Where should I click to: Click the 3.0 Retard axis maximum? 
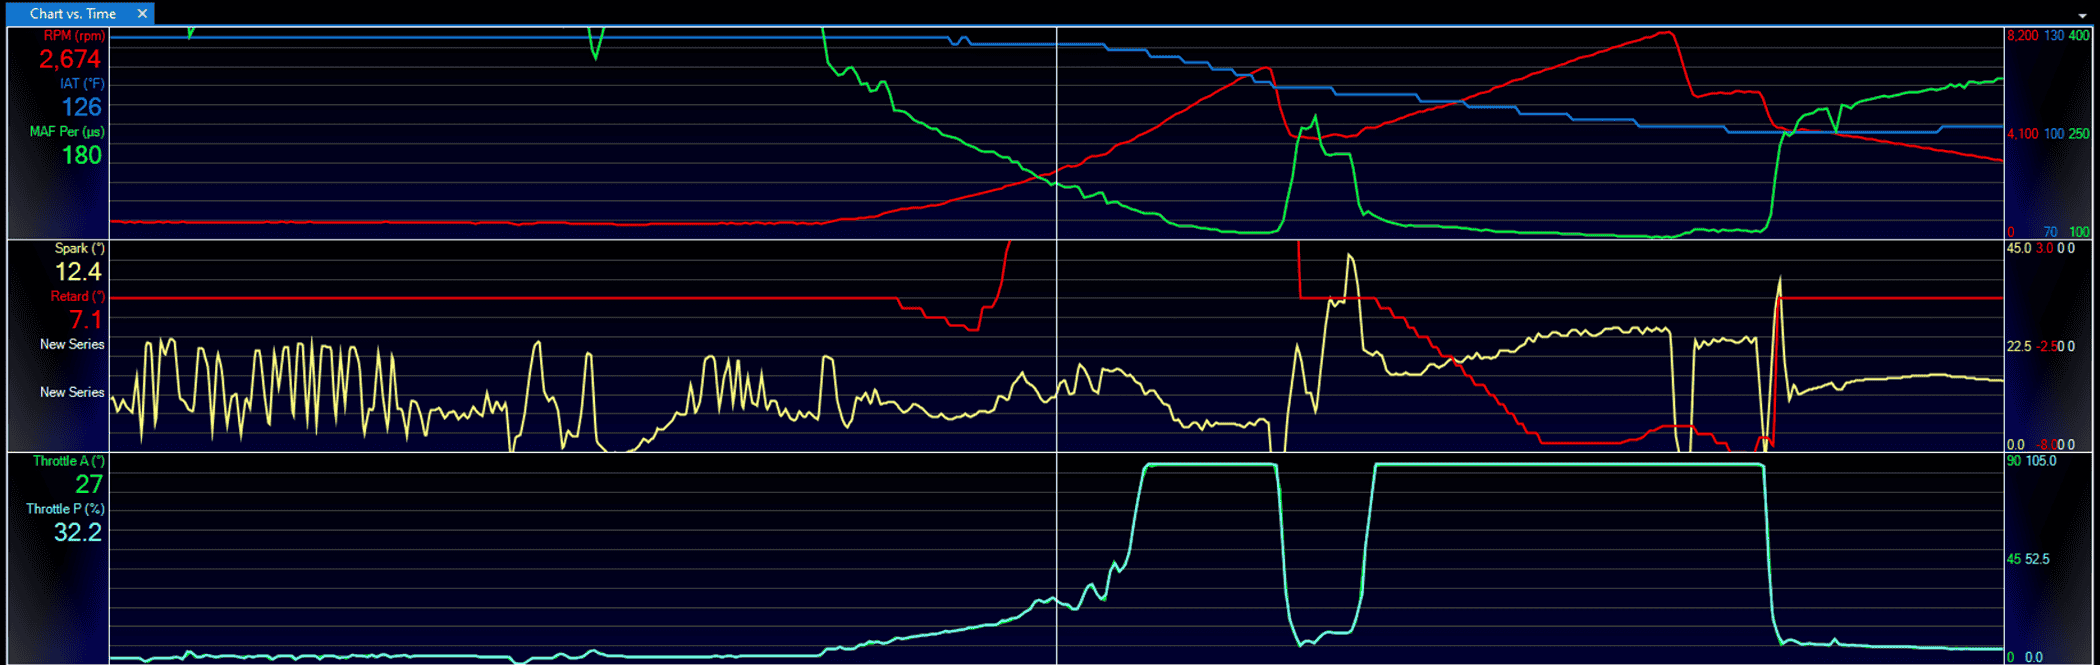pos(2045,249)
